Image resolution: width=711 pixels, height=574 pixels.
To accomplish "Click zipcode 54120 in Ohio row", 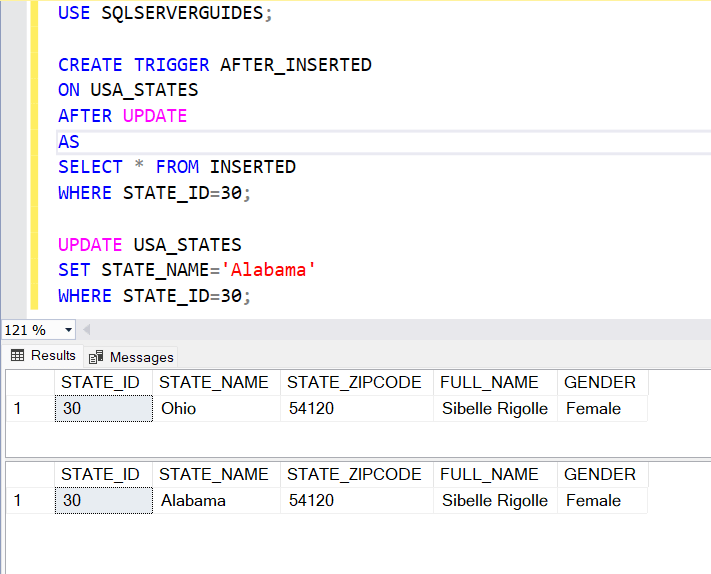I will point(357,409).
